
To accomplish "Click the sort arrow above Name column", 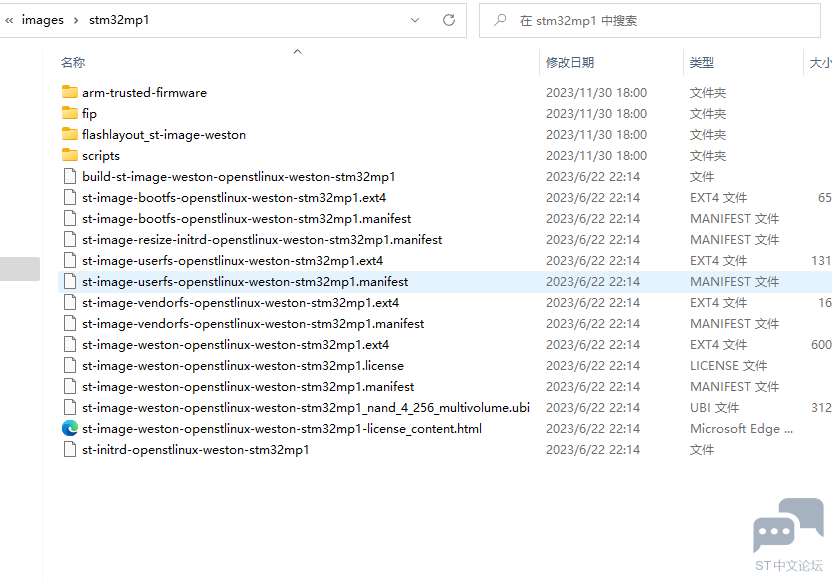I will tap(298, 51).
